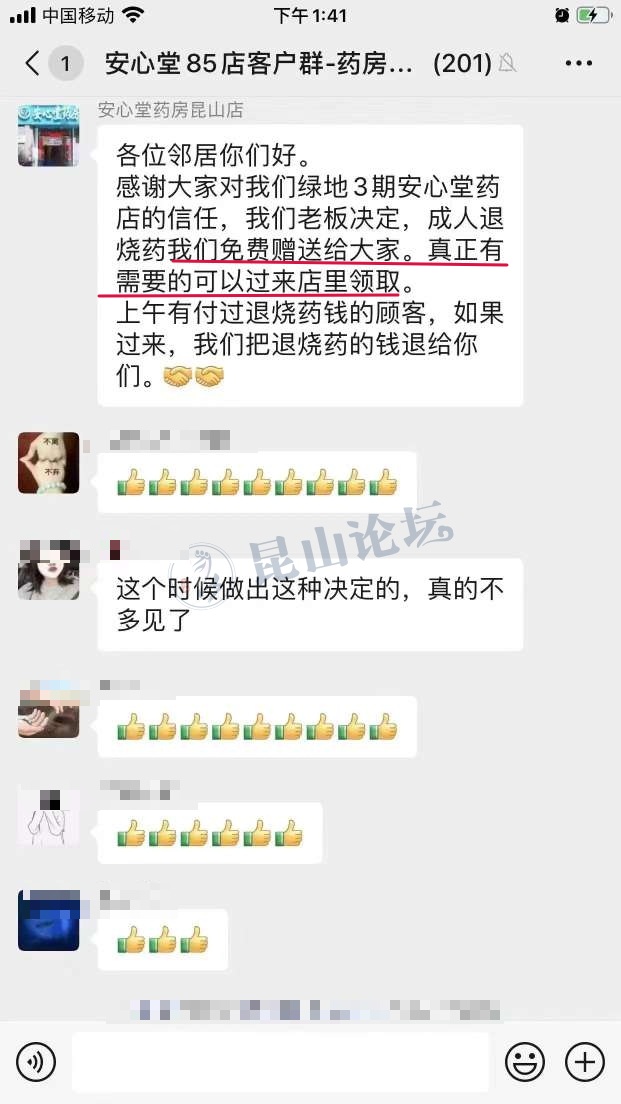The height and width of the screenshot is (1104, 621).
Task: Tap the muted bell notification icon
Action: (507, 63)
